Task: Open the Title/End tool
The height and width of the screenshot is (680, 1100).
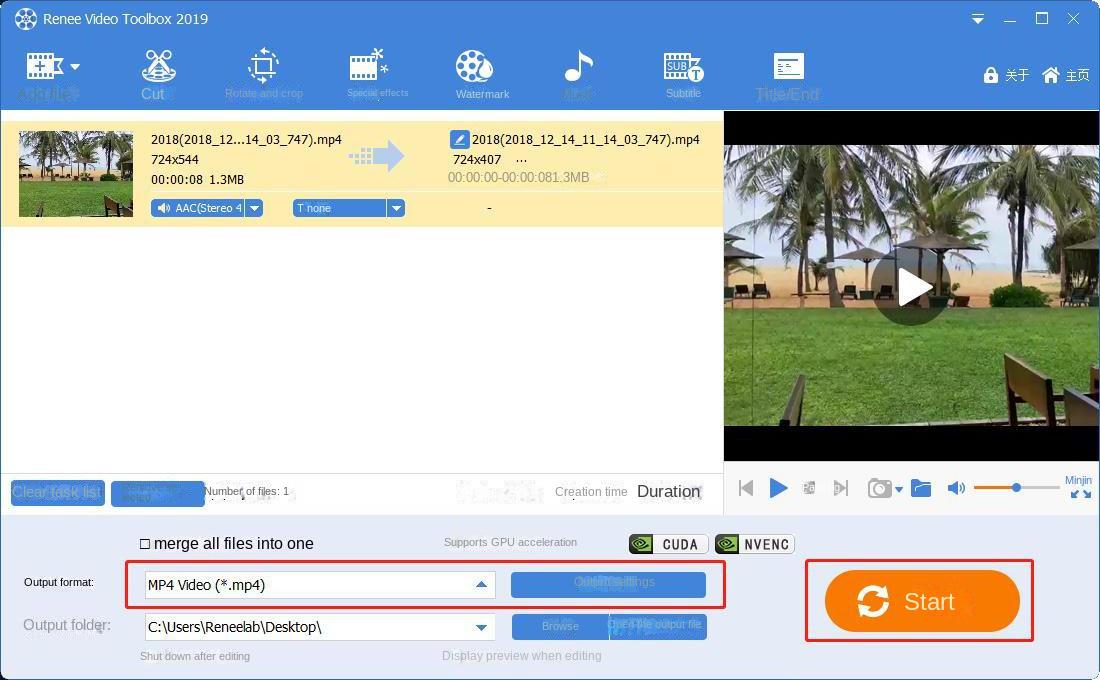Action: click(788, 76)
